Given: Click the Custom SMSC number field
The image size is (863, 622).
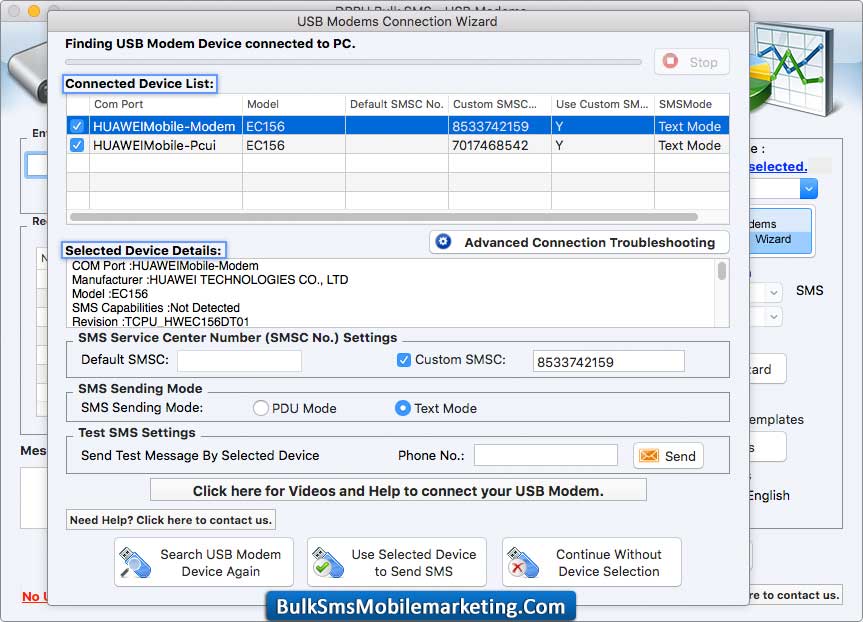Looking at the screenshot, I should (x=608, y=362).
